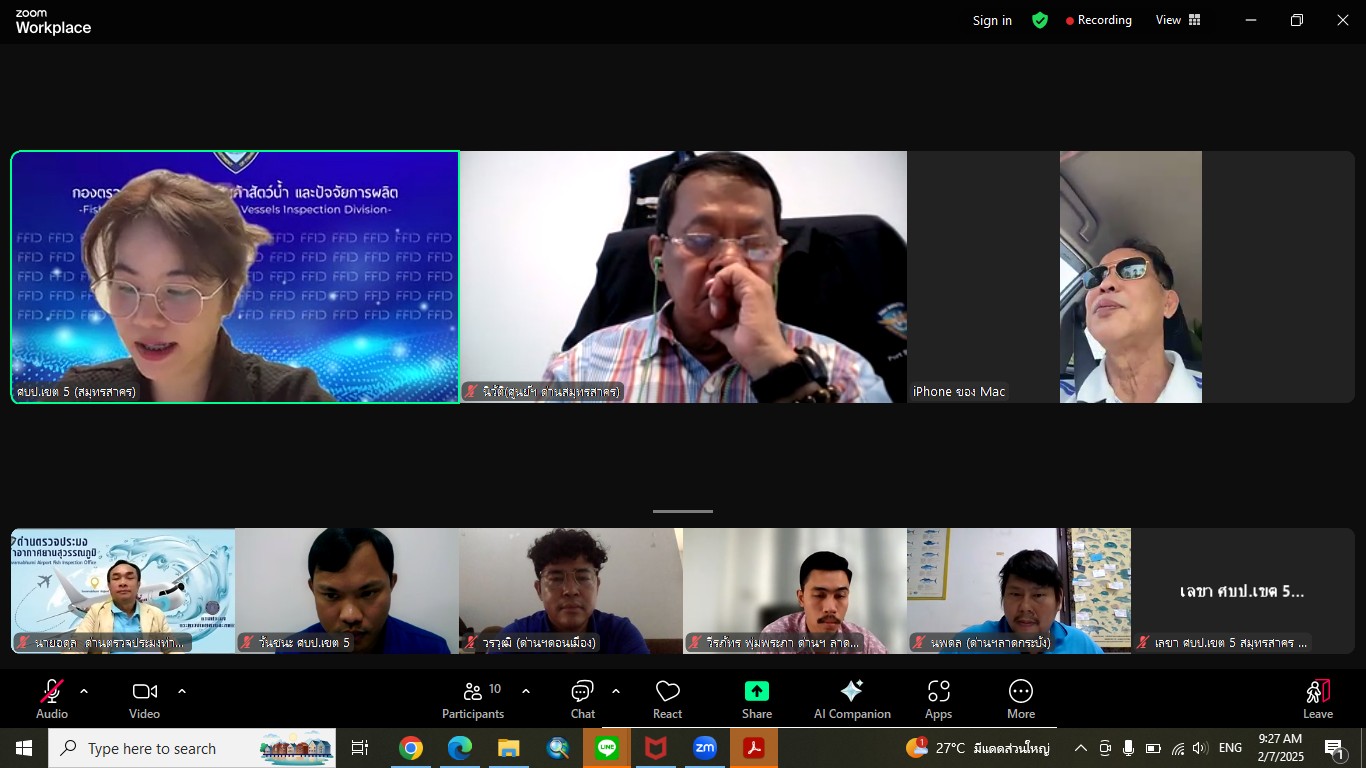Open the Participants panel
The width and height of the screenshot is (1366, 768).
point(473,699)
